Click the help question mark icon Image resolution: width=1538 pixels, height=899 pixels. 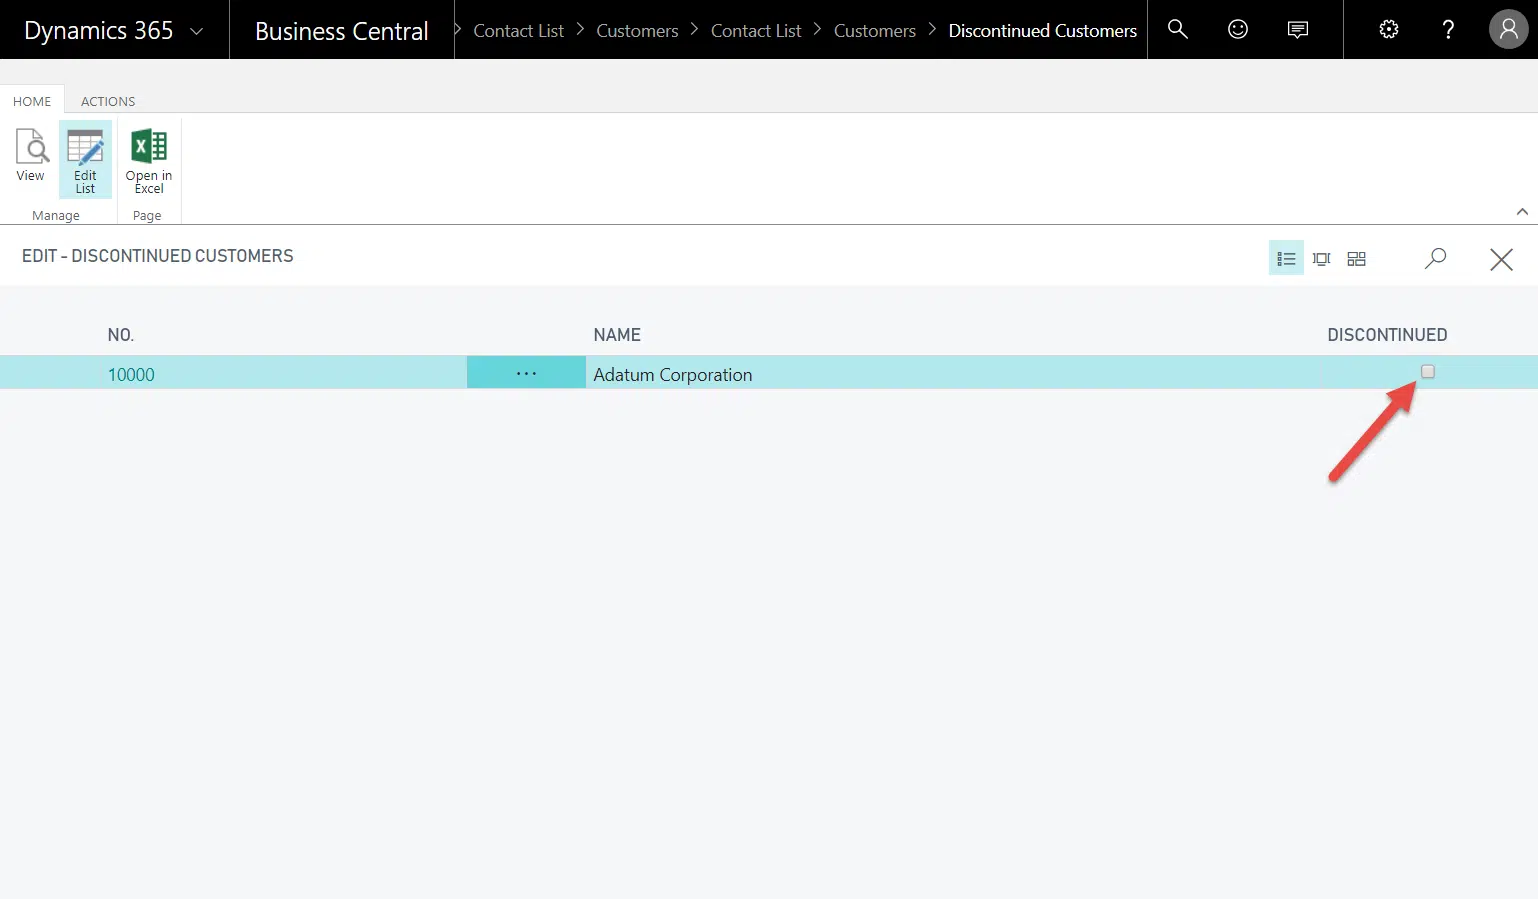[1448, 30]
